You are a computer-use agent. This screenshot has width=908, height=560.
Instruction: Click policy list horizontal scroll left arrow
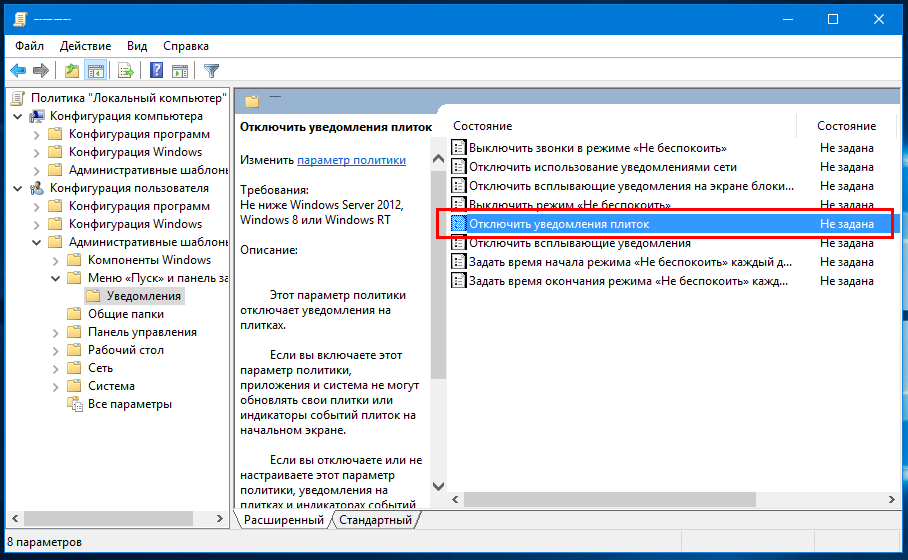456,499
